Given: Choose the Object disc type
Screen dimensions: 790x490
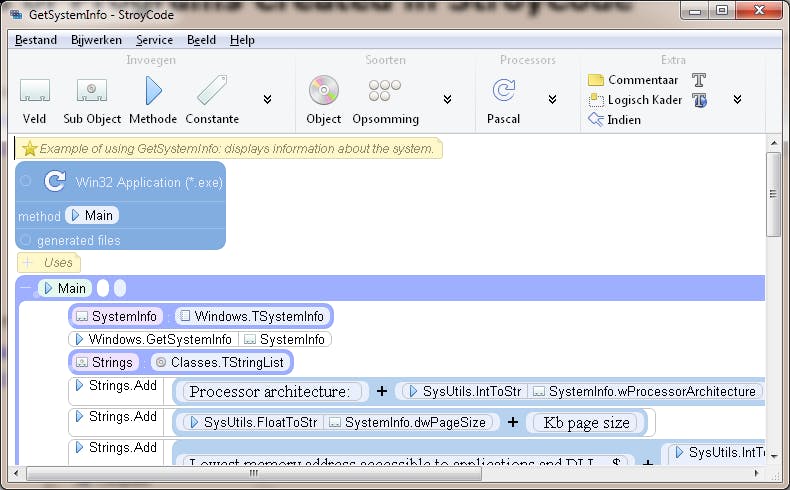Looking at the screenshot, I should 323,99.
